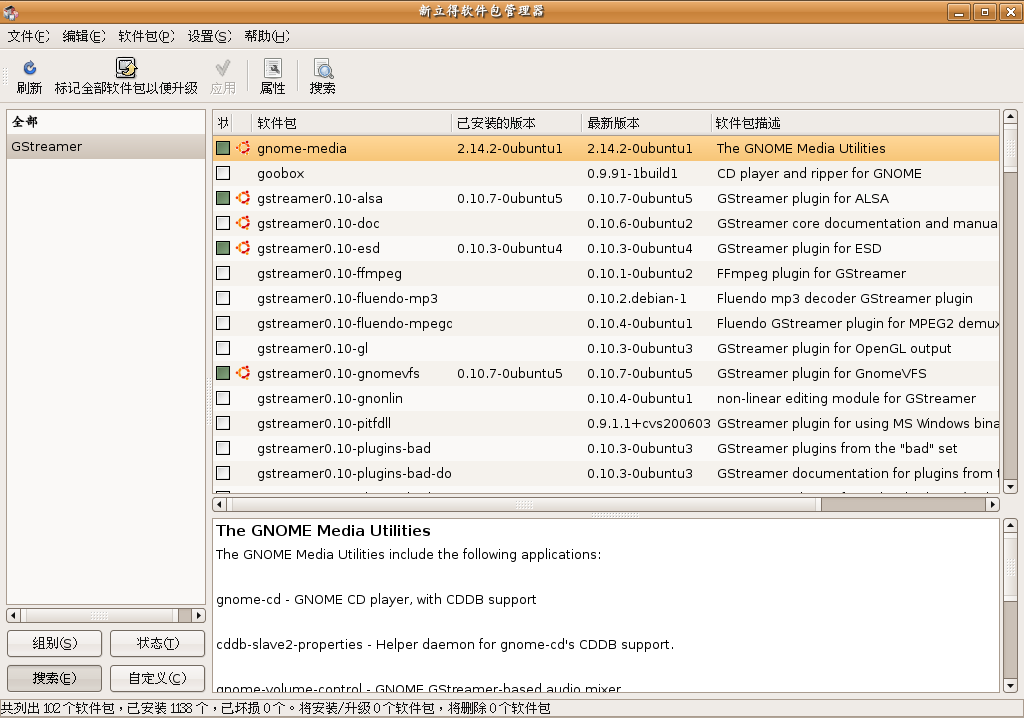Open the 帮助(H) menu
The width and height of the screenshot is (1024, 718).
tap(266, 37)
